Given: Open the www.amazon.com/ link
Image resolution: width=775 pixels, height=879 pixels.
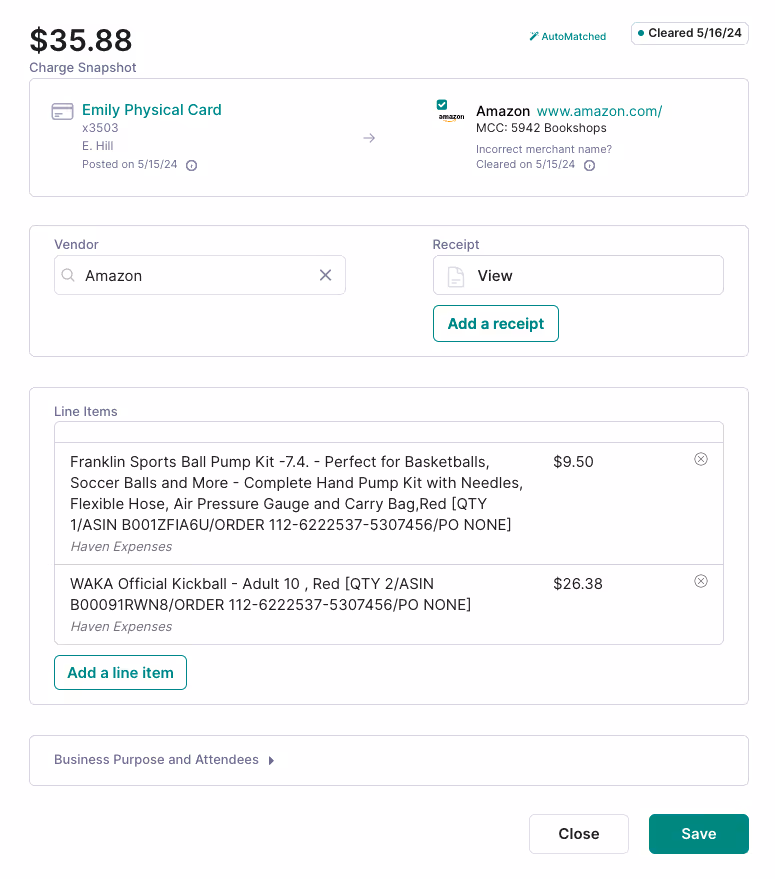Looking at the screenshot, I should pyautogui.click(x=599, y=111).
